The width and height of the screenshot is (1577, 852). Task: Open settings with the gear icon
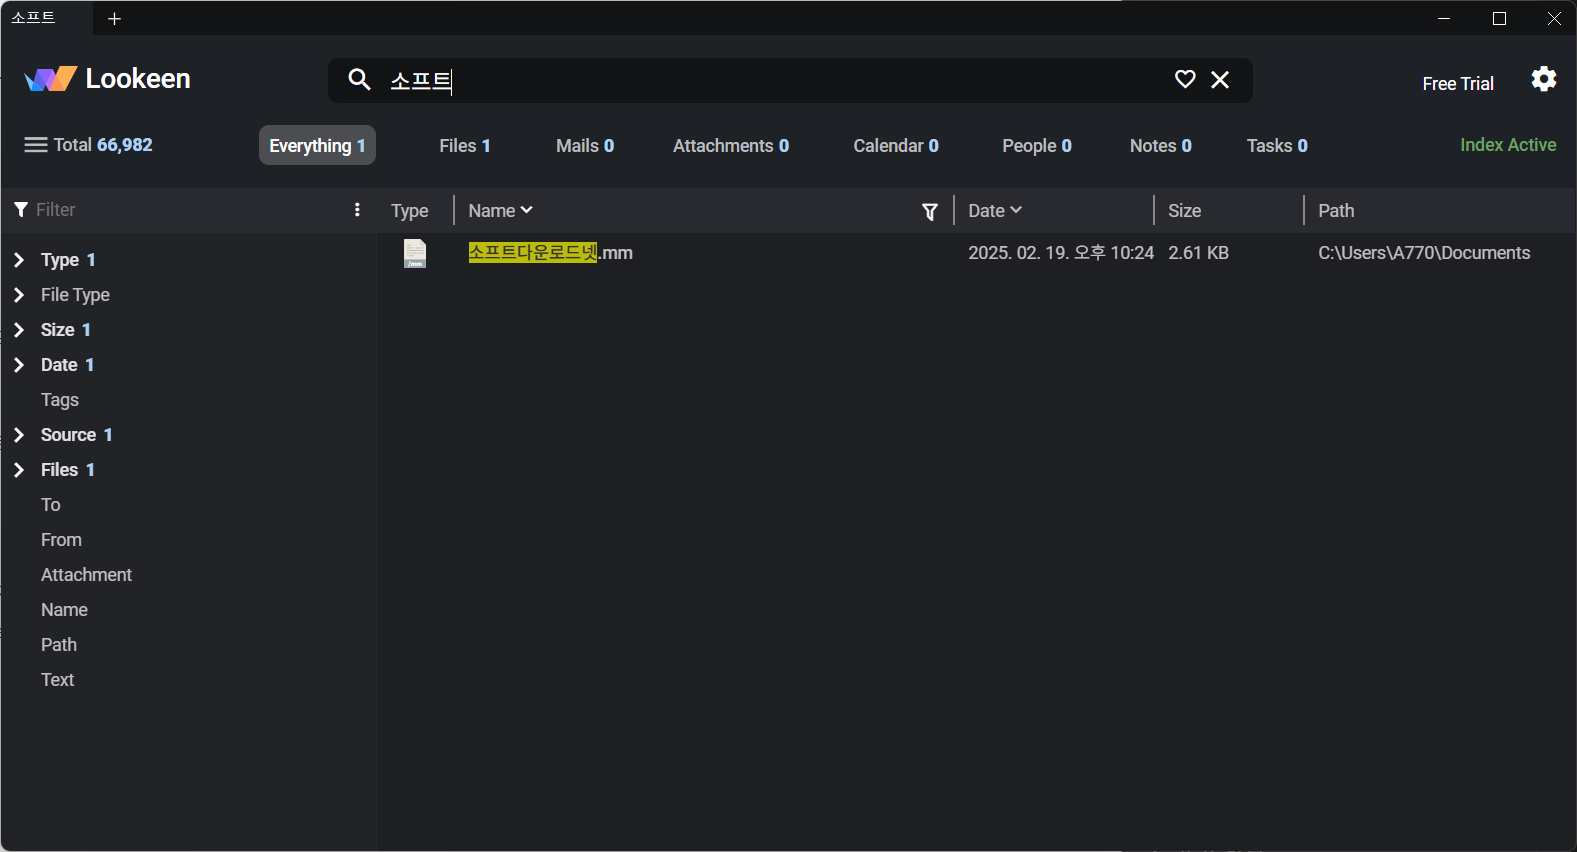tap(1543, 79)
